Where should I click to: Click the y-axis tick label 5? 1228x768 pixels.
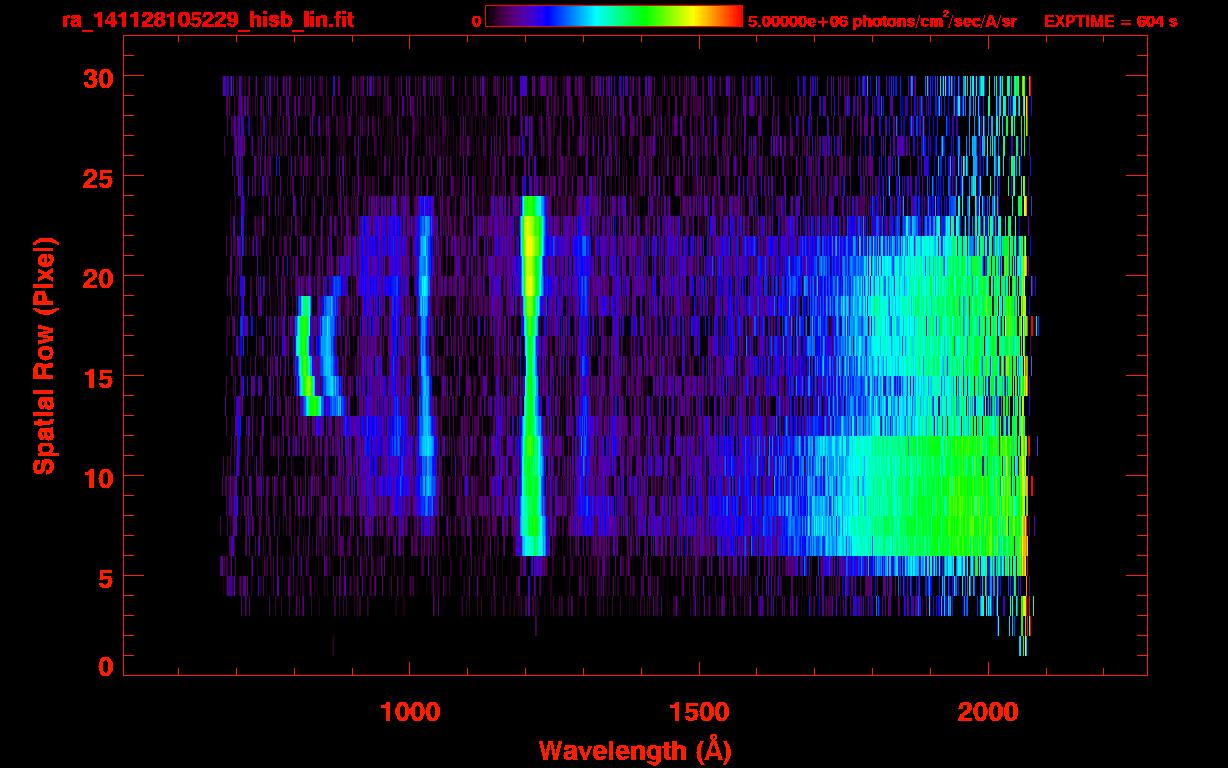(x=103, y=577)
